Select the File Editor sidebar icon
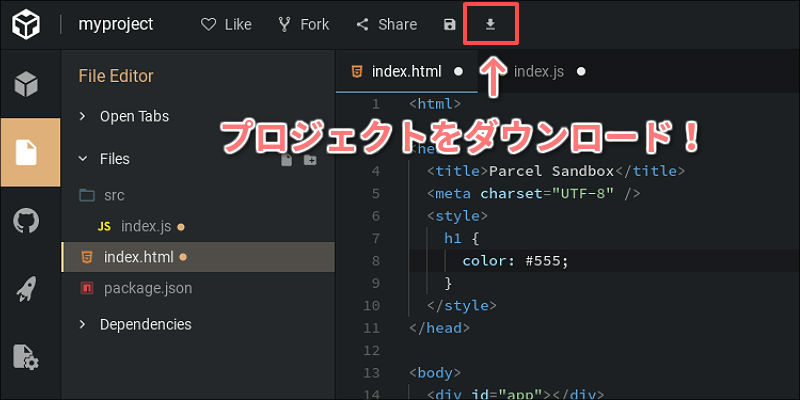Screen dimensions: 800x400 click(30, 153)
